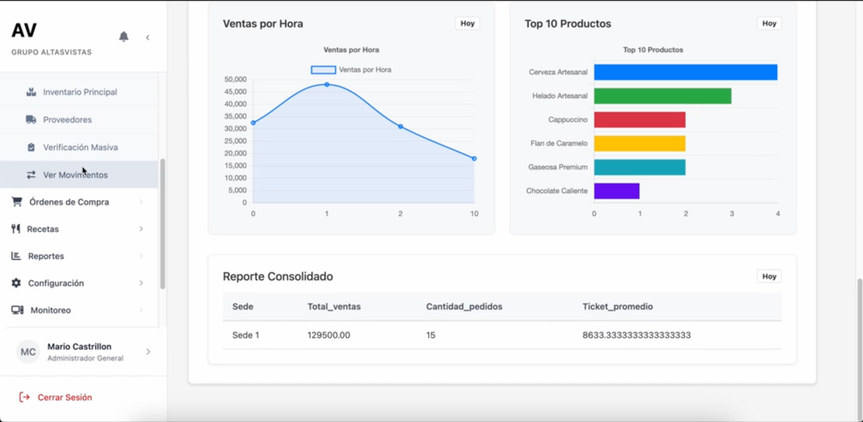The width and height of the screenshot is (863, 422).
Task: Click the sidebar vertical scrollbar
Action: (162, 224)
